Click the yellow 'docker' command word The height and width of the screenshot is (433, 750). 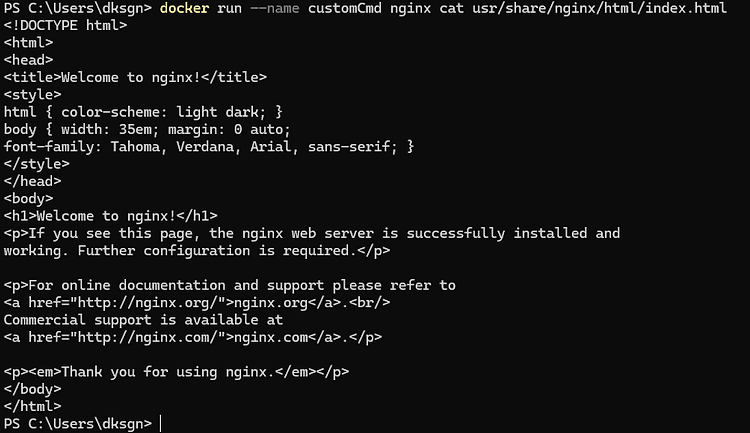(185, 8)
